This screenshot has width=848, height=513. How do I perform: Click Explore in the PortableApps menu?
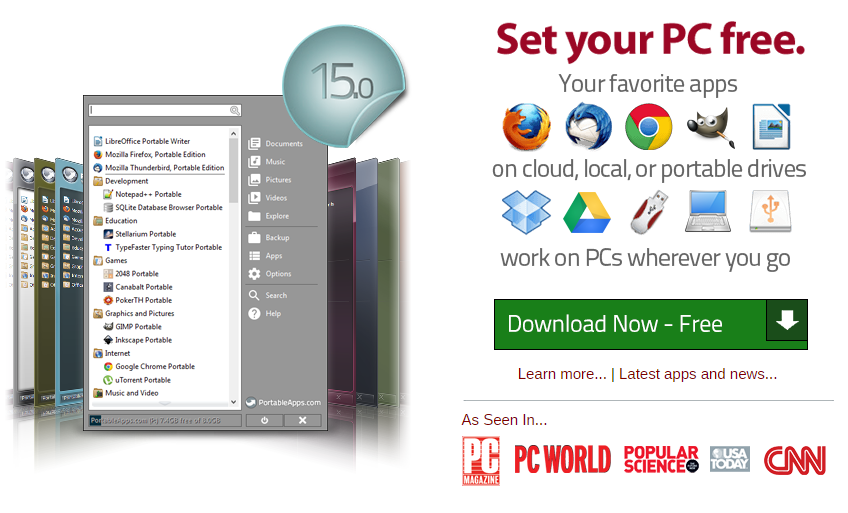pos(269,216)
